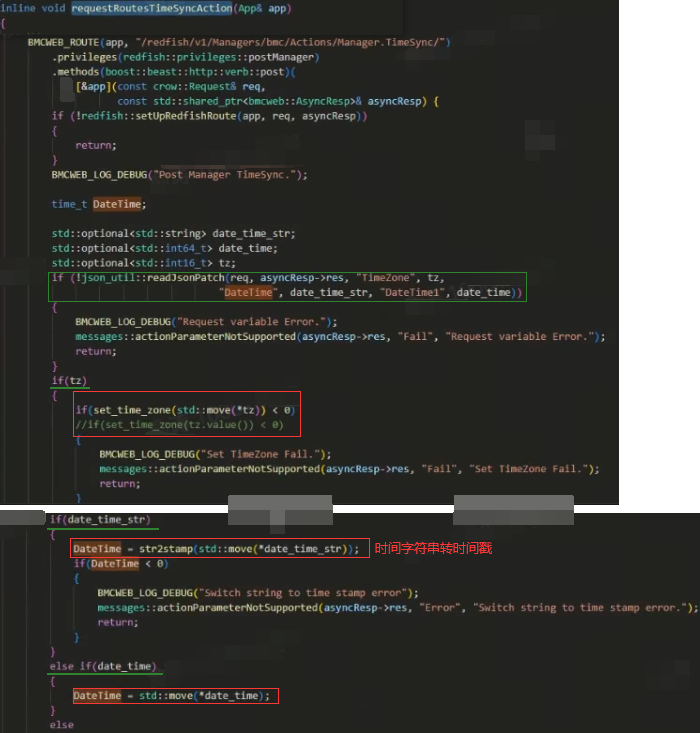
Task: Click the return statement after setUpRedfishRoute check
Action: point(96,145)
